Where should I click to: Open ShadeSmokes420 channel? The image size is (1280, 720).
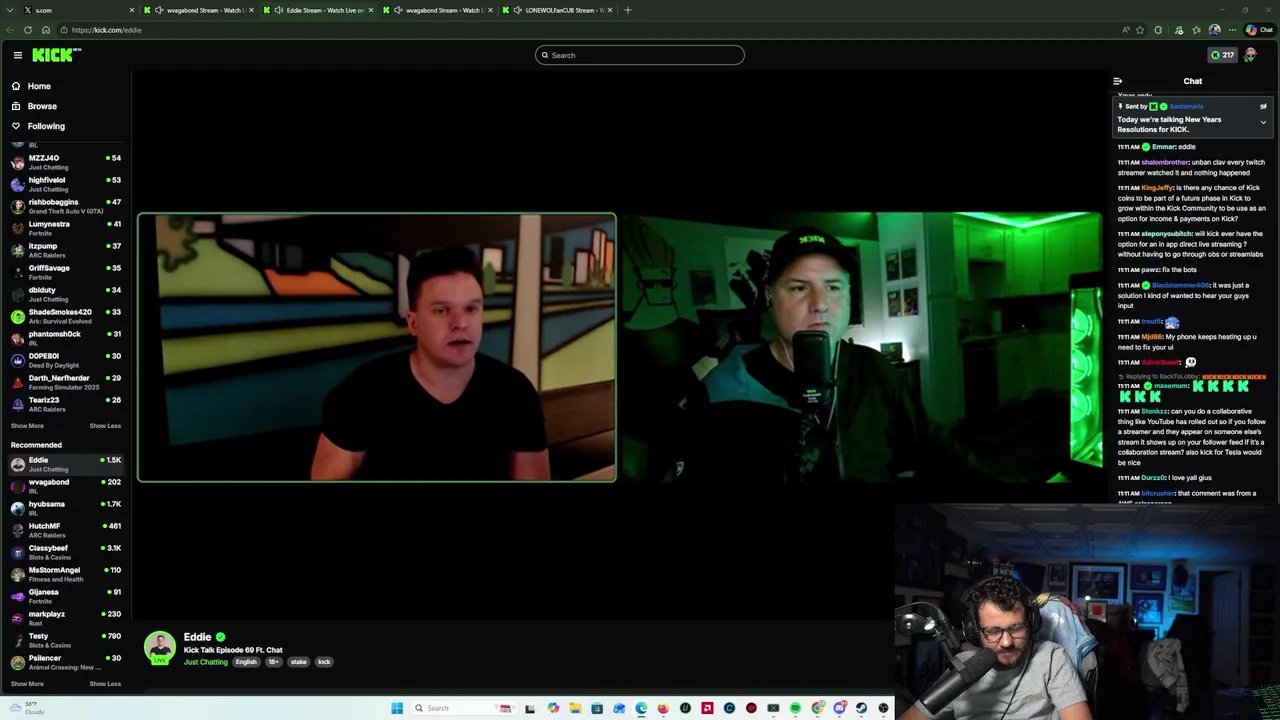[x=65, y=316]
